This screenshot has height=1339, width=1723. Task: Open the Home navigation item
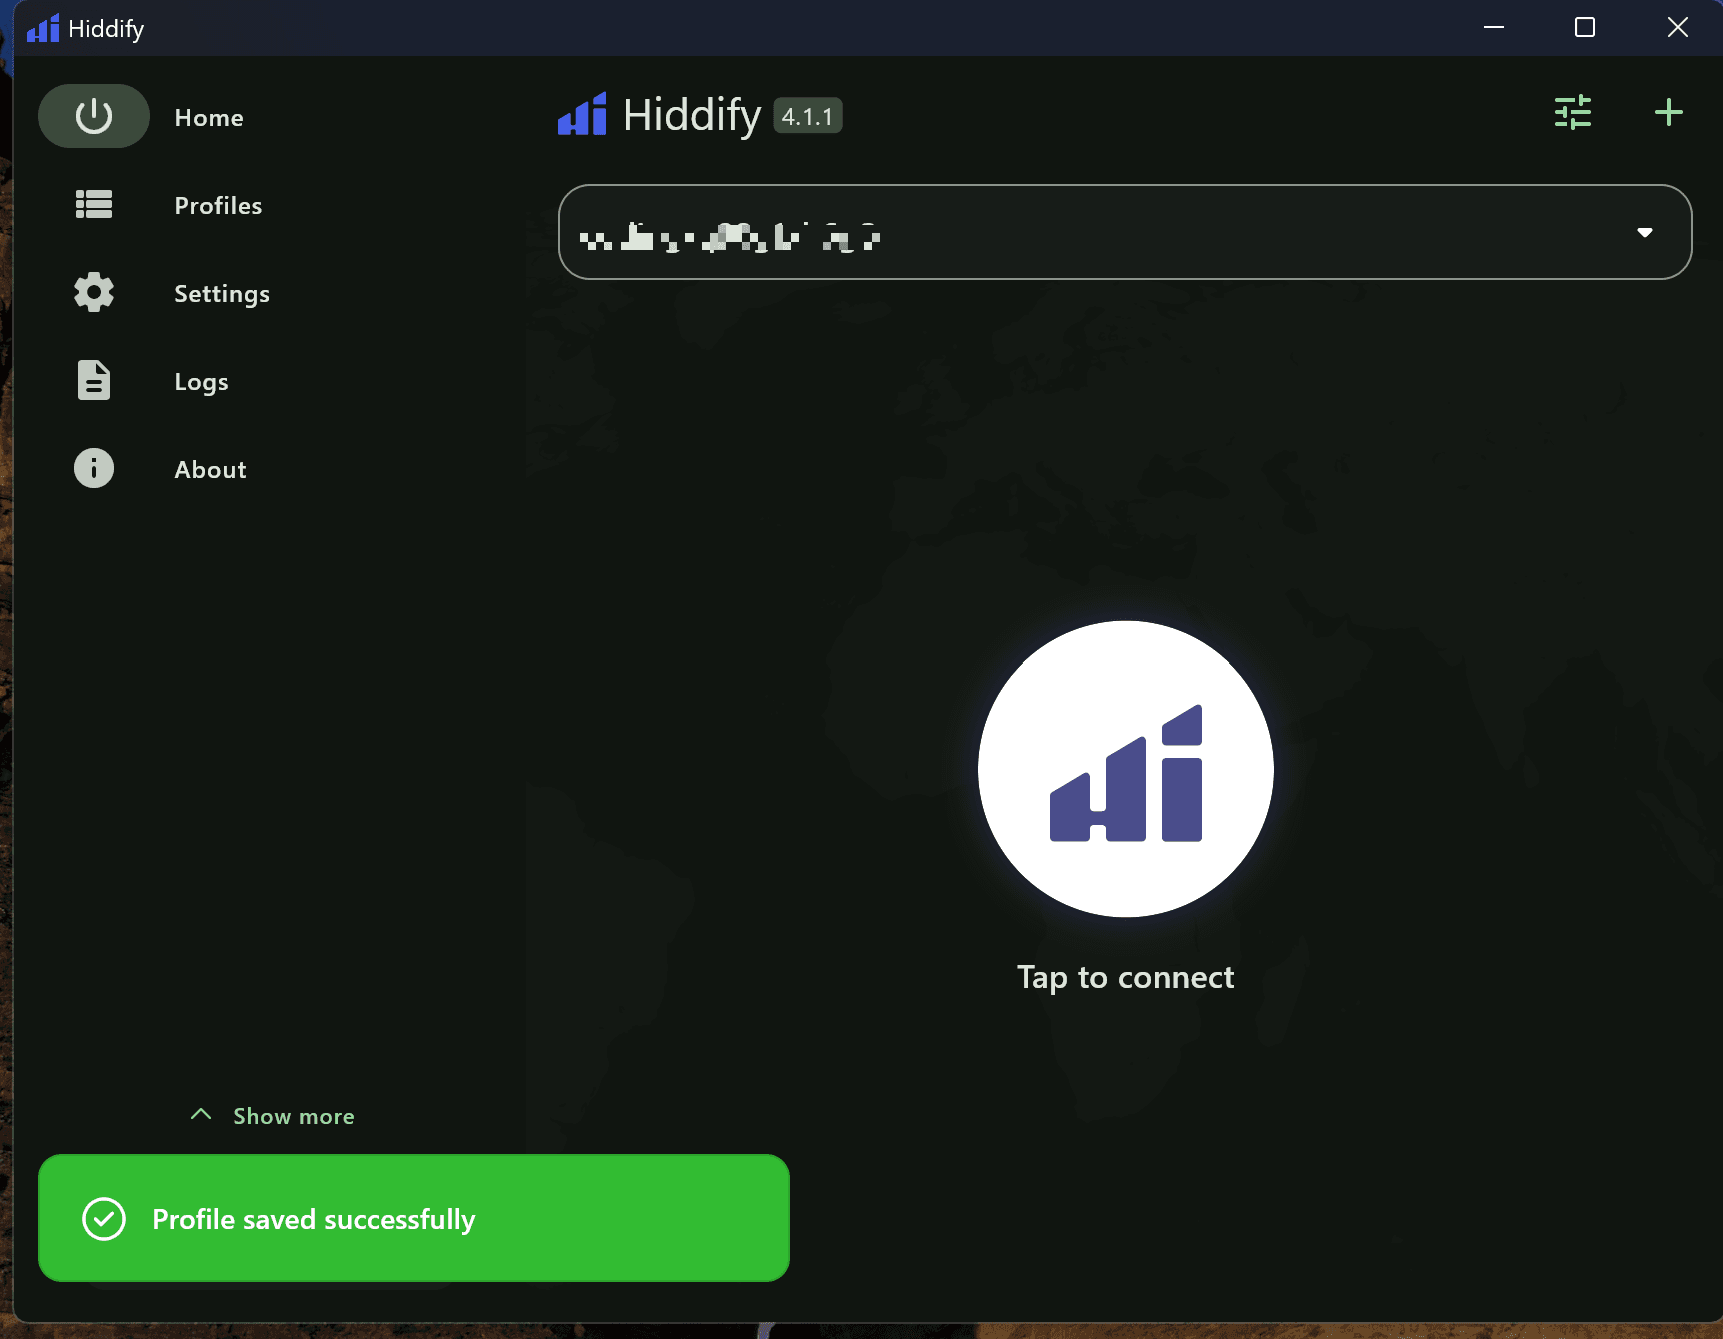pos(208,117)
